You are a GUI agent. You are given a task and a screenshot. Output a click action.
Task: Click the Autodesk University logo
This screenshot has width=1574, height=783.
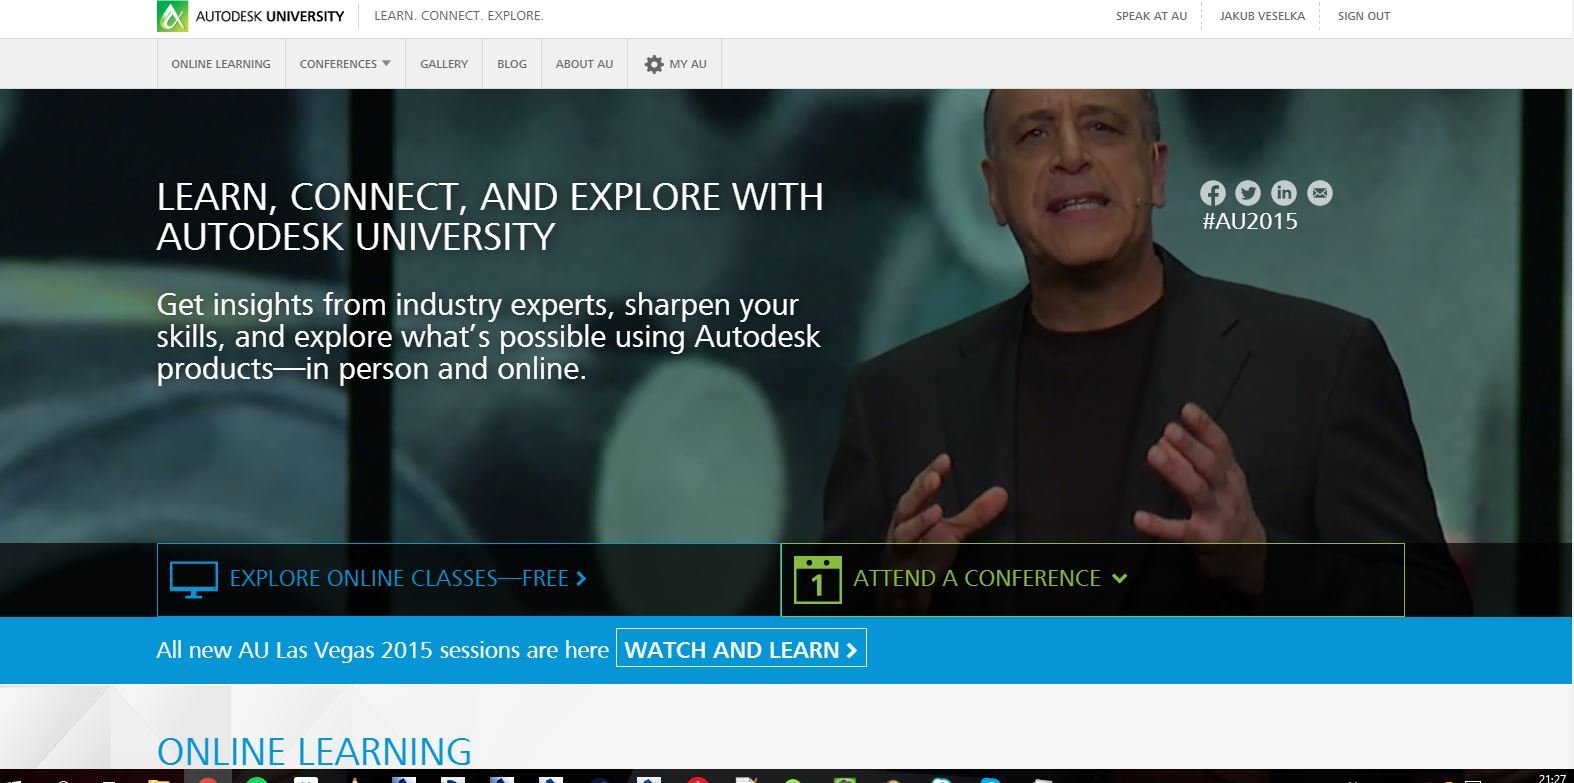click(x=251, y=16)
